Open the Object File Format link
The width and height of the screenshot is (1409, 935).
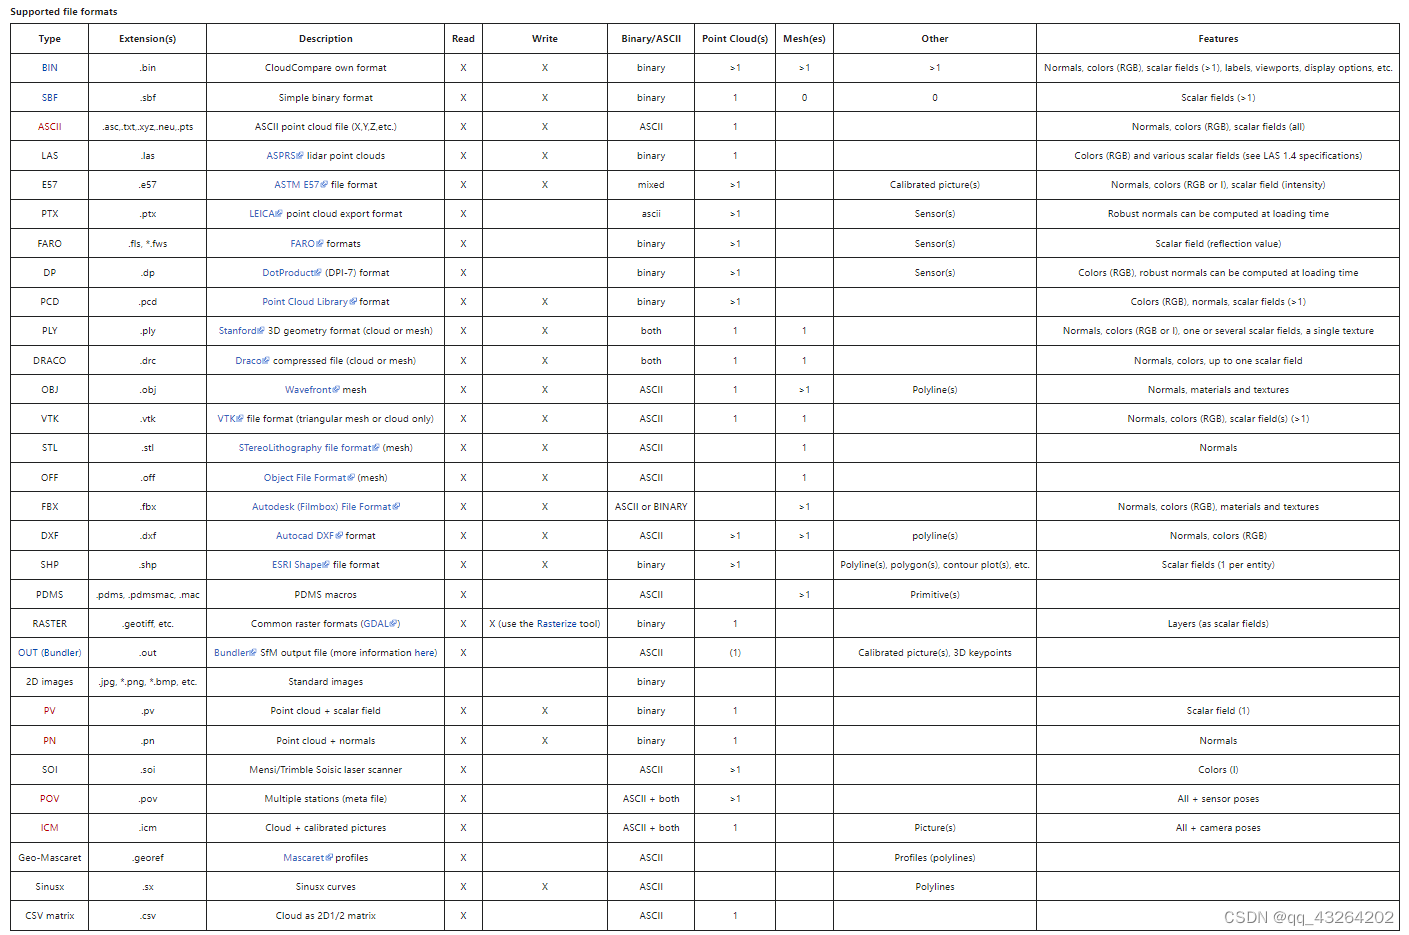point(309,478)
